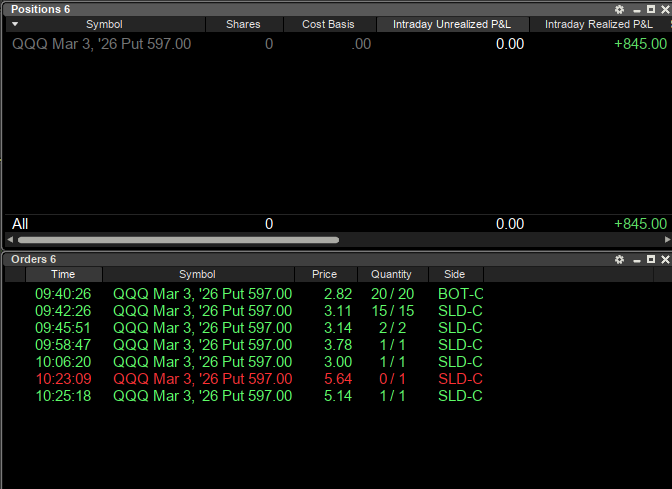Click price 3.14 in orders list
The image size is (672, 489).
338,328
